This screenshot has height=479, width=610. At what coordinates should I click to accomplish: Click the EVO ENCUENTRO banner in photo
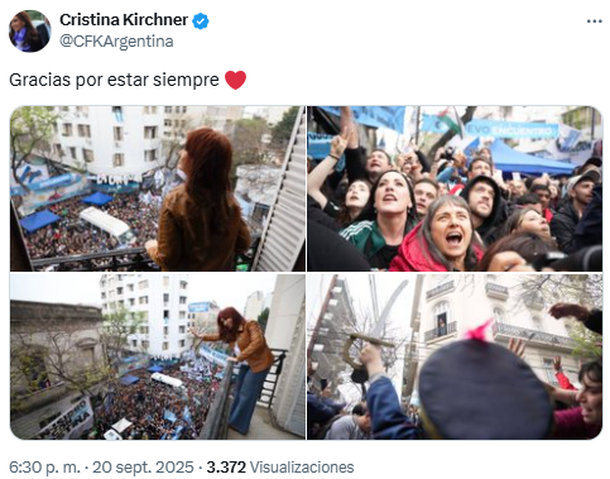tap(512, 129)
